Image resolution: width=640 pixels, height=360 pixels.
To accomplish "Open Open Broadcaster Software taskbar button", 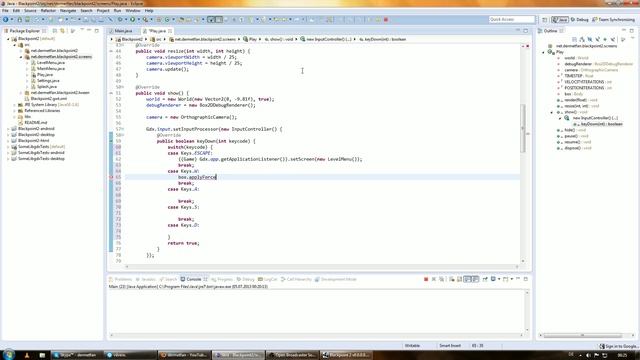I will tap(292, 355).
